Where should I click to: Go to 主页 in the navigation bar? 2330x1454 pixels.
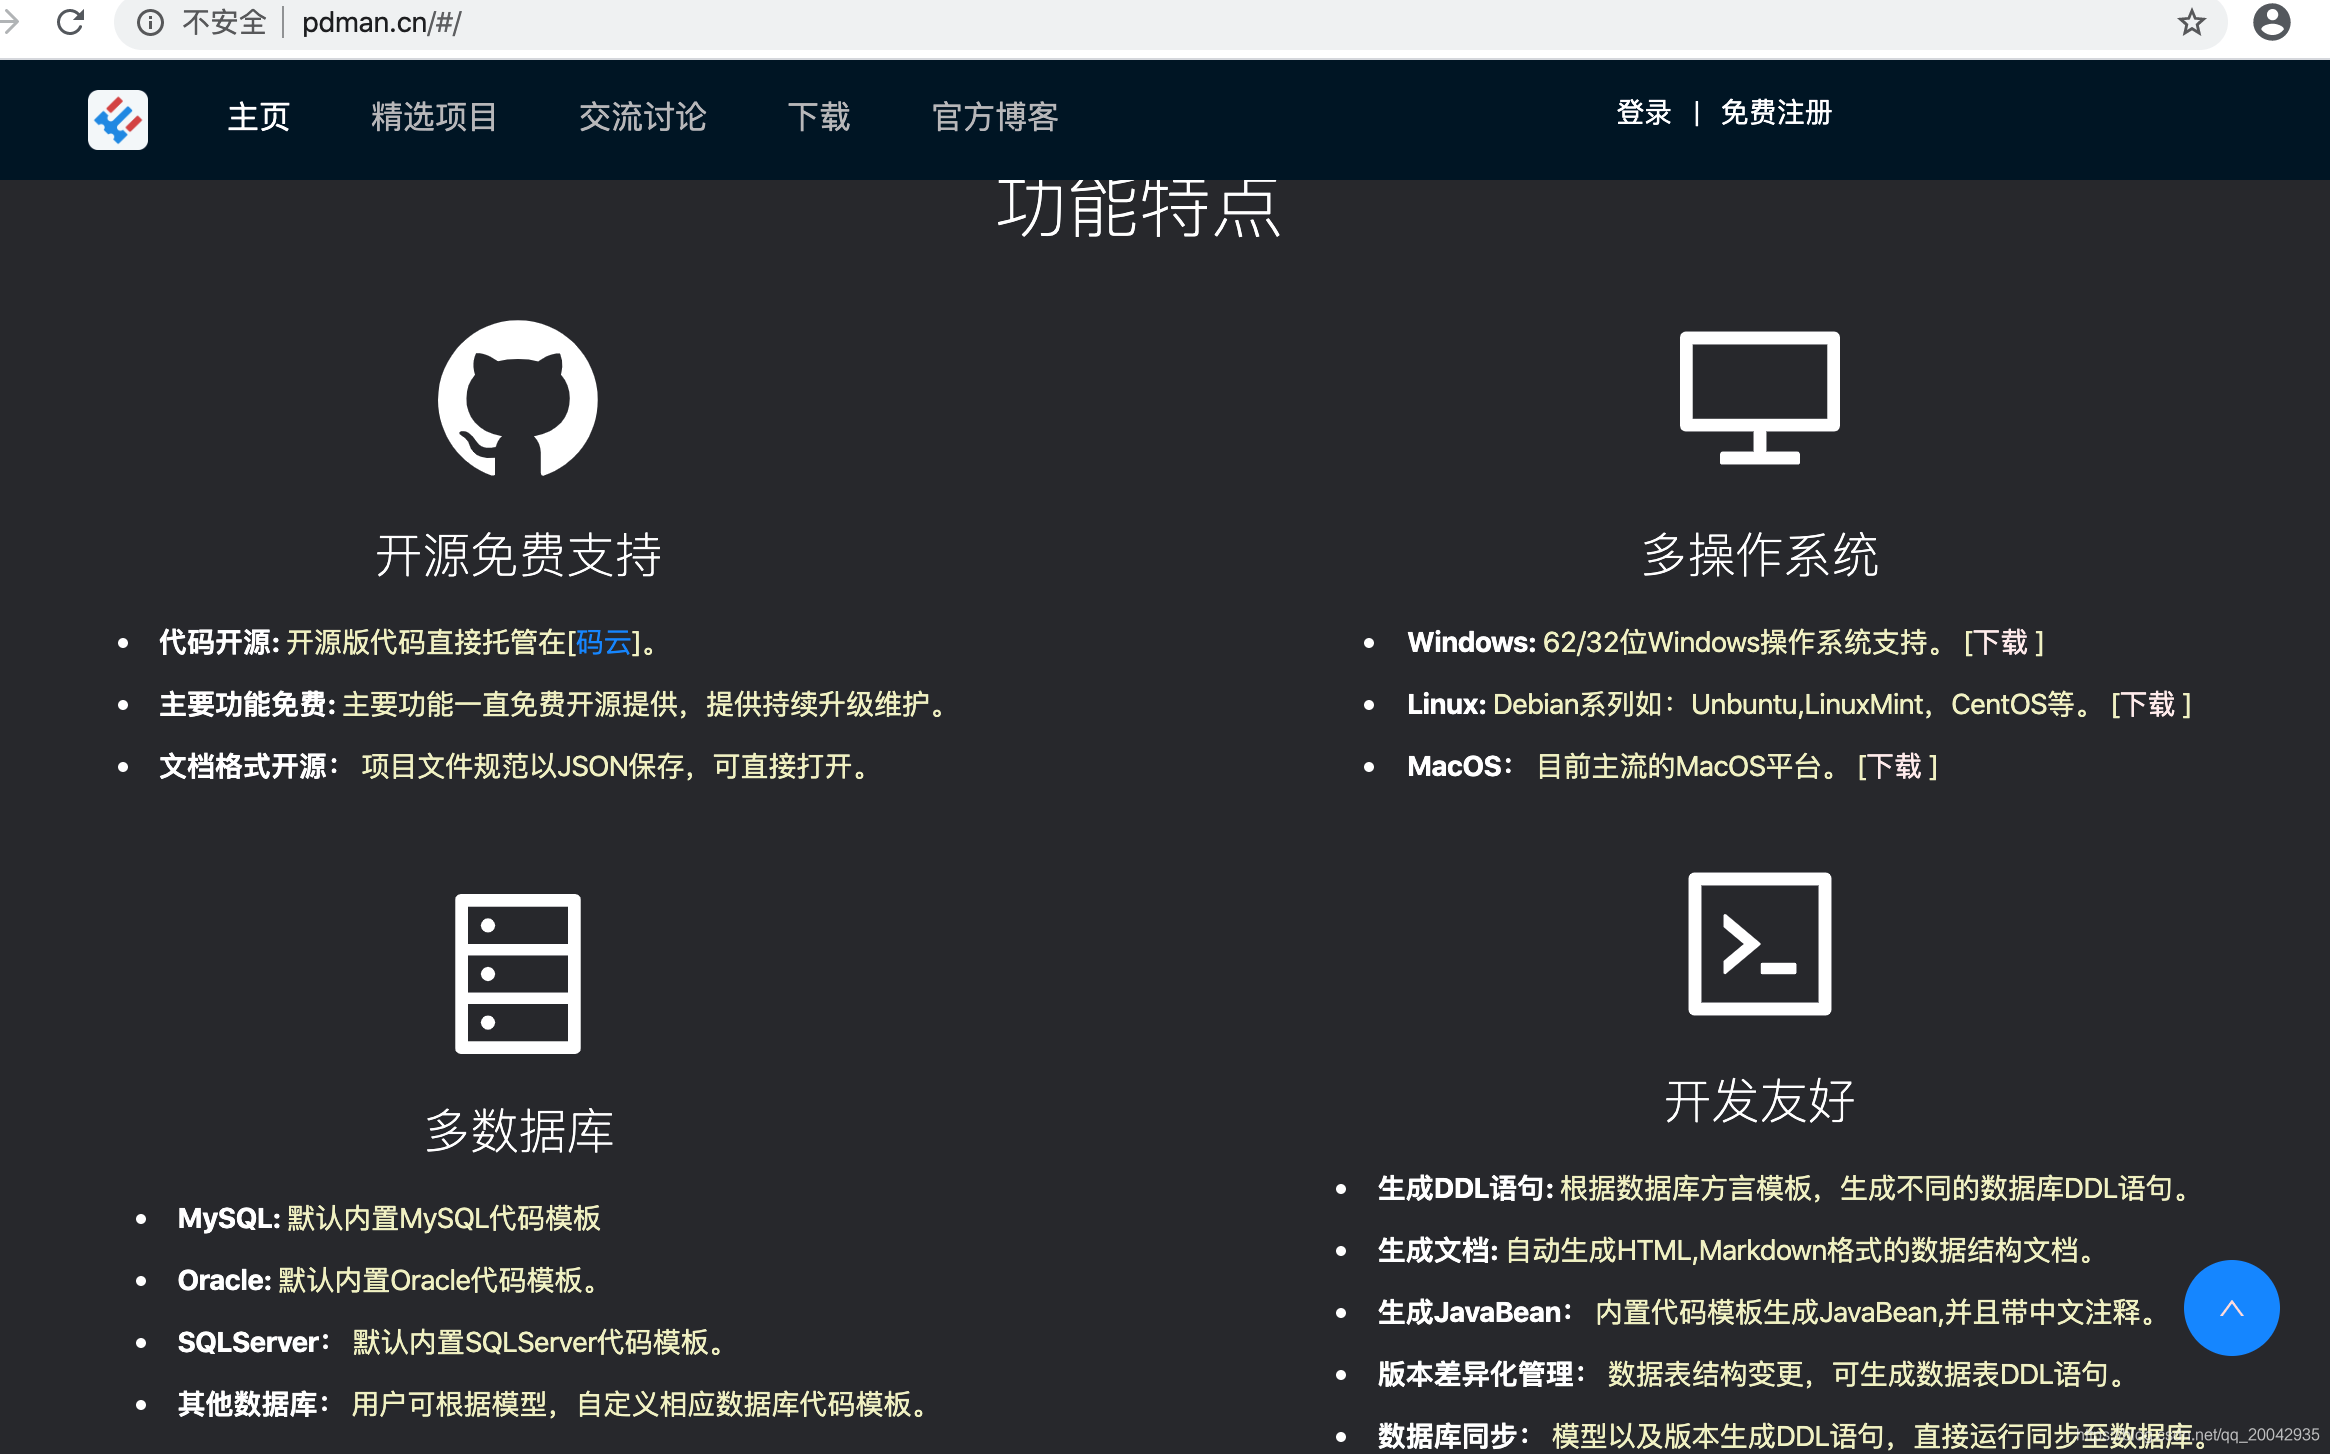tap(258, 117)
